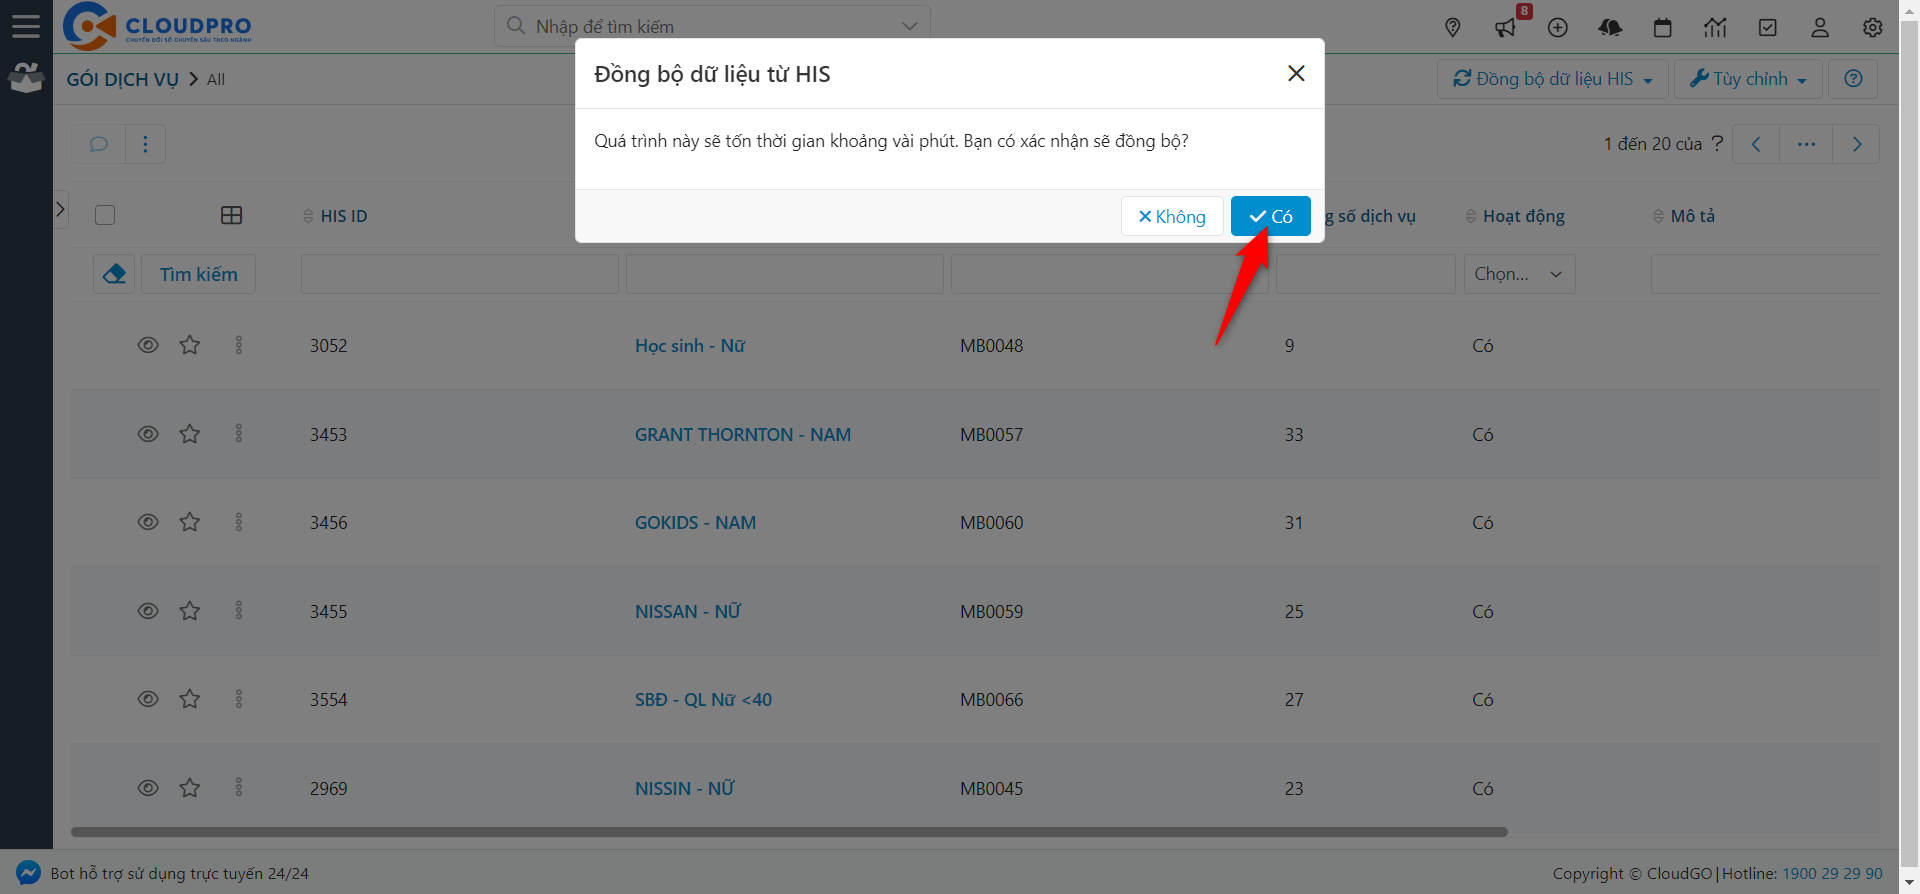Cancel sync with the Không button
Screen dimensions: 1920x894
click(1172, 216)
